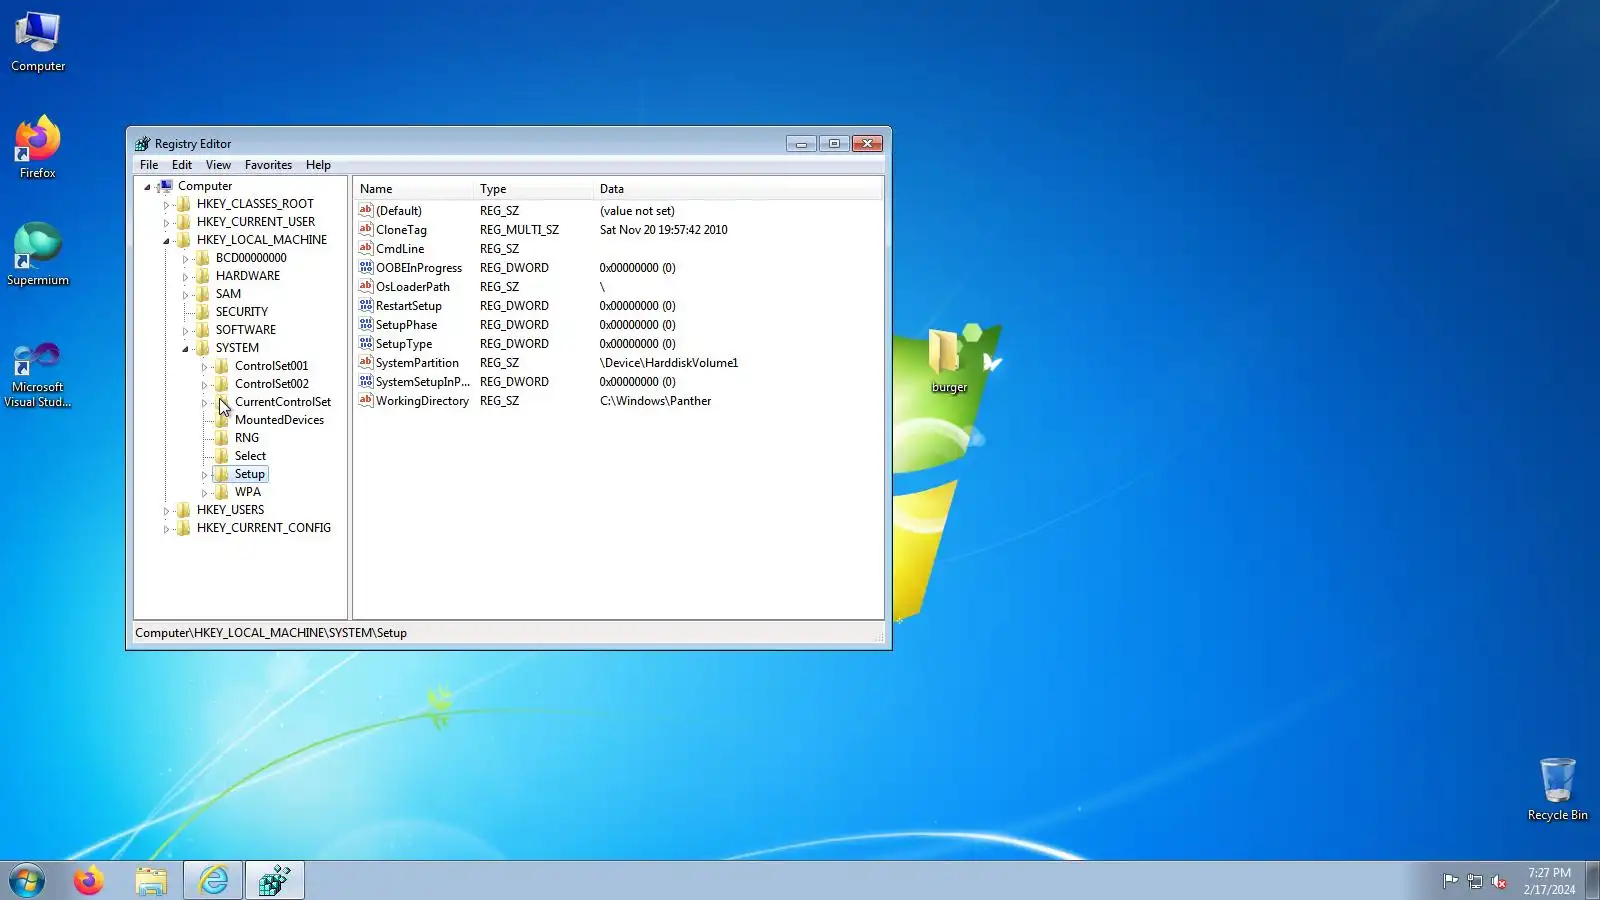The height and width of the screenshot is (900, 1600).
Task: Select the (Default) value entry
Action: coord(399,211)
